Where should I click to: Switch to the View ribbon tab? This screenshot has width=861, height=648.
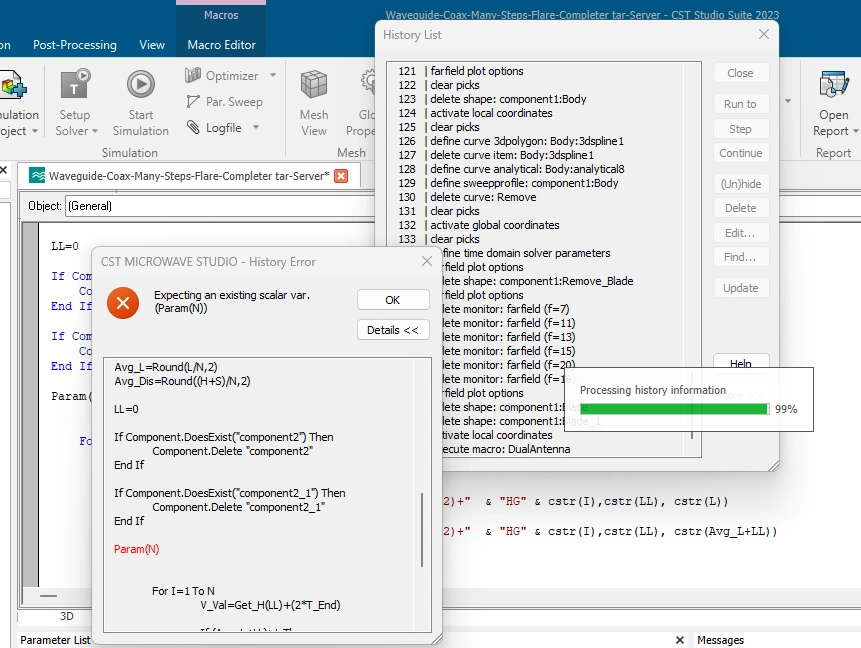point(152,45)
